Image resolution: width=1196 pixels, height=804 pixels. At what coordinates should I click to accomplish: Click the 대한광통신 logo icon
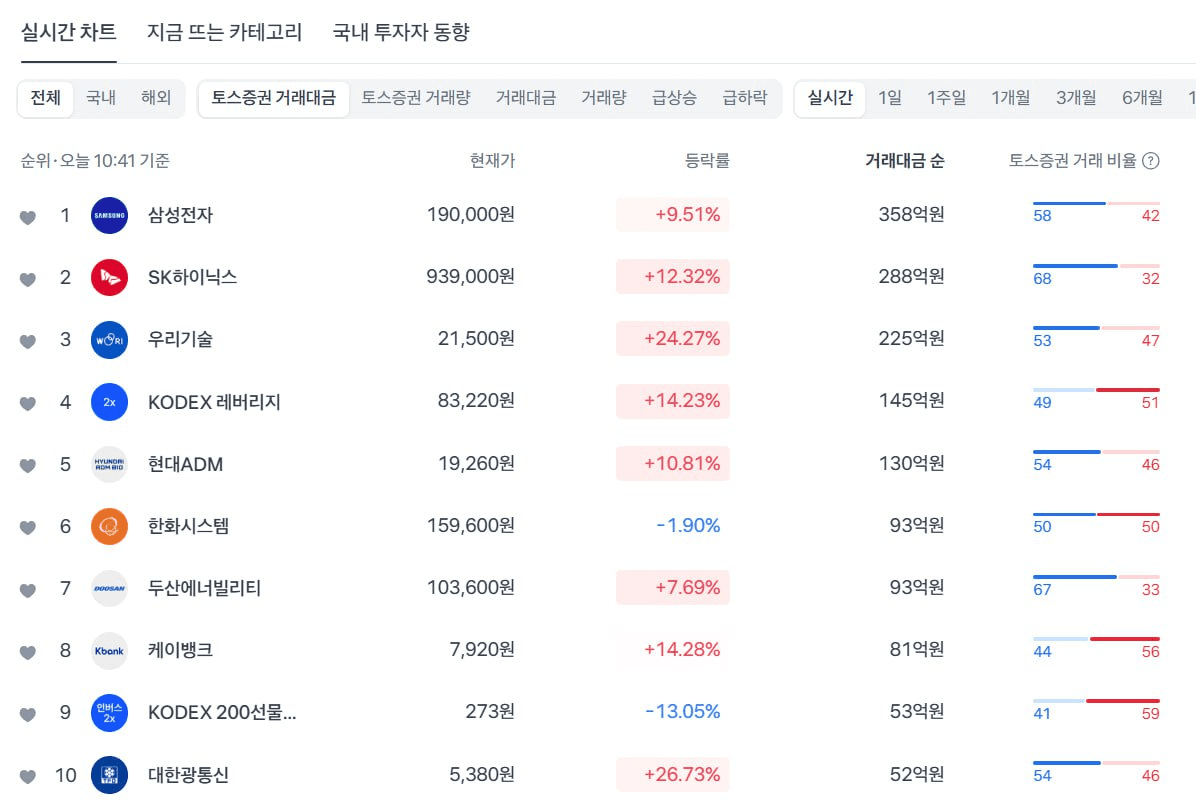[x=109, y=775]
